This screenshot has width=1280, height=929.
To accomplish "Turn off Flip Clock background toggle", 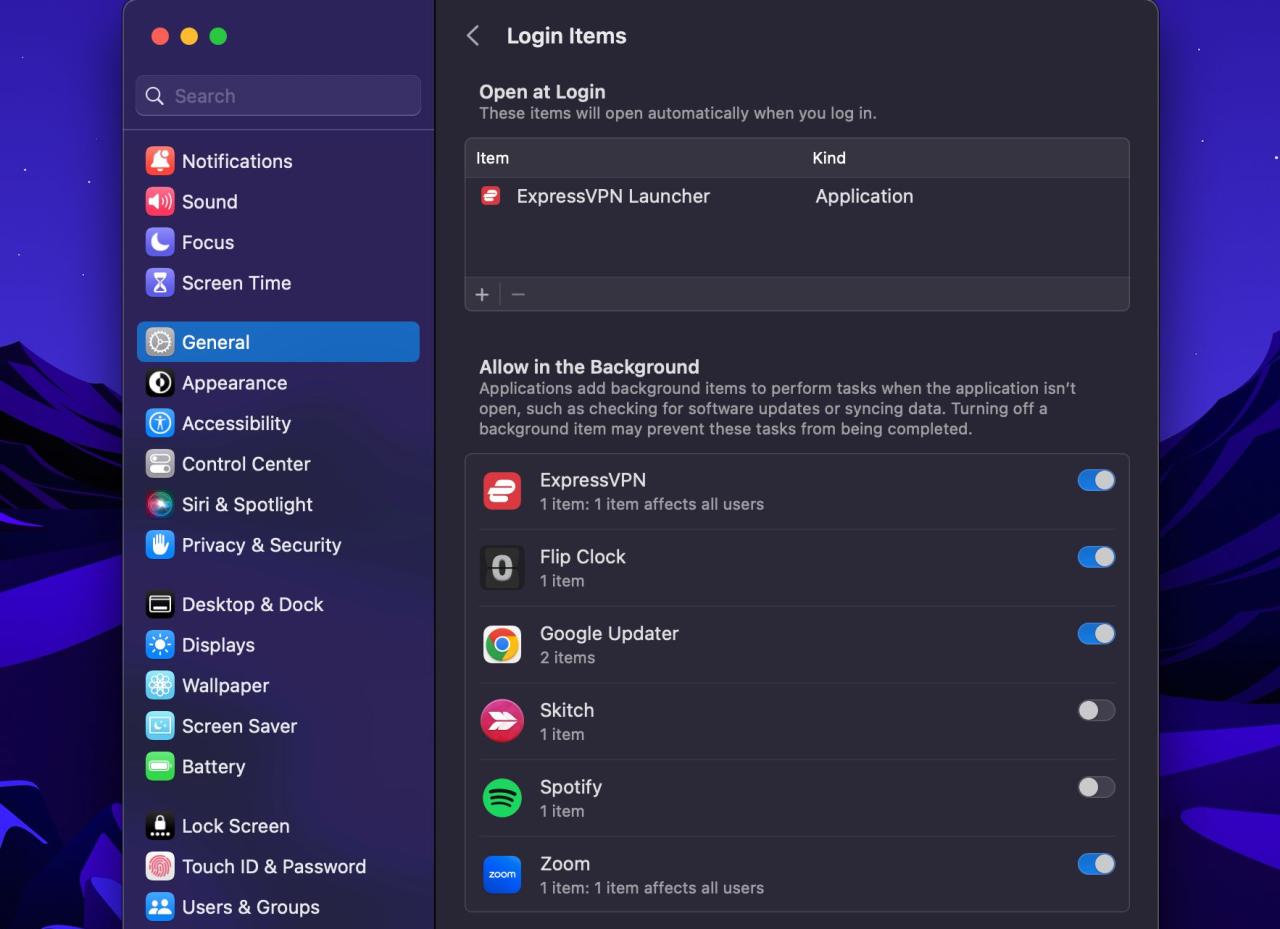I will point(1096,557).
